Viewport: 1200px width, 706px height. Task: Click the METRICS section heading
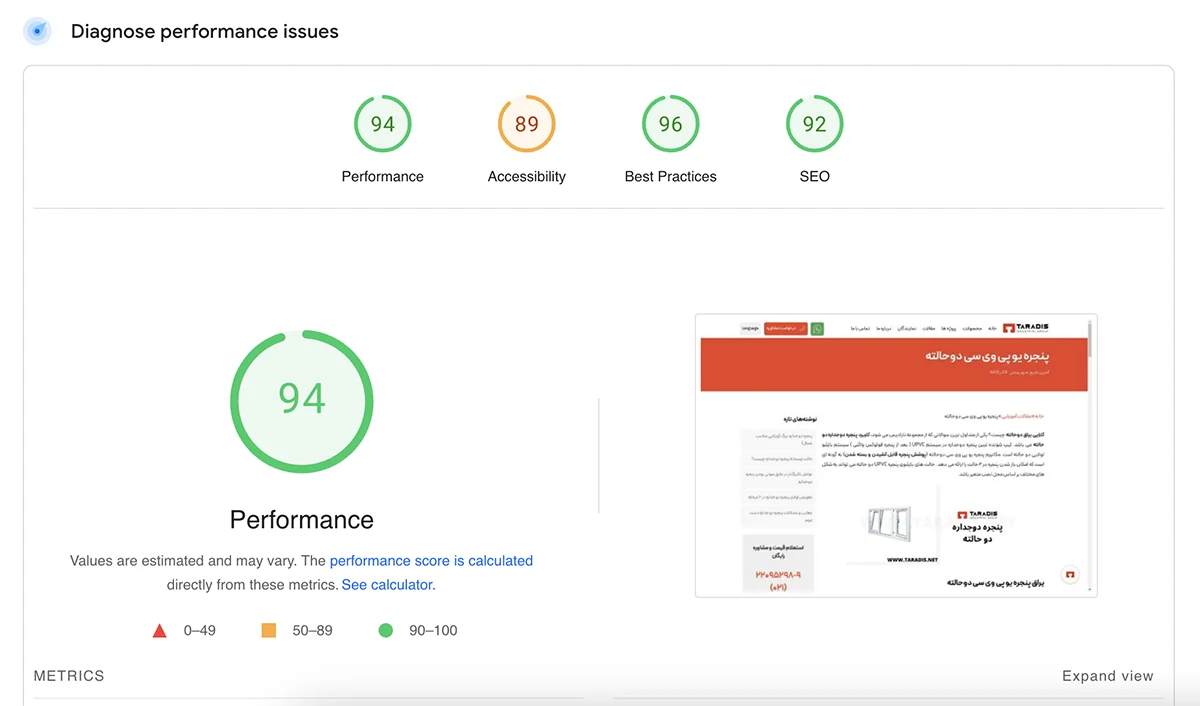(69, 676)
